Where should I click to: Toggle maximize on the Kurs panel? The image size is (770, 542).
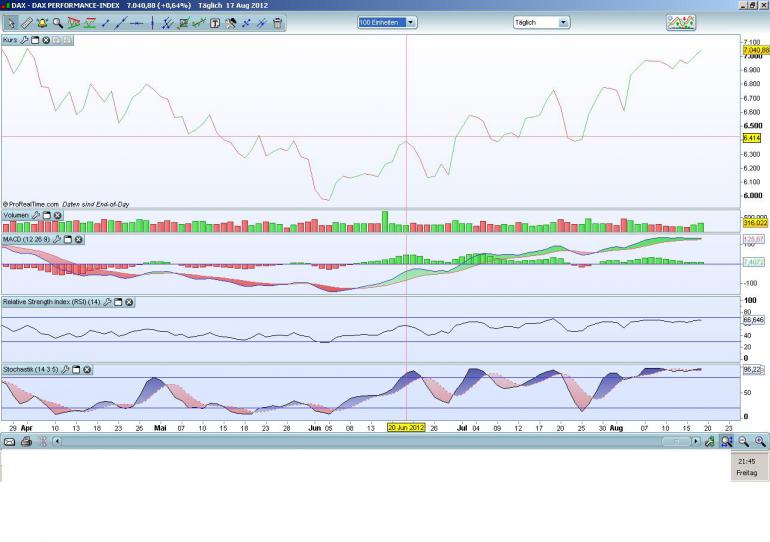tap(35, 40)
